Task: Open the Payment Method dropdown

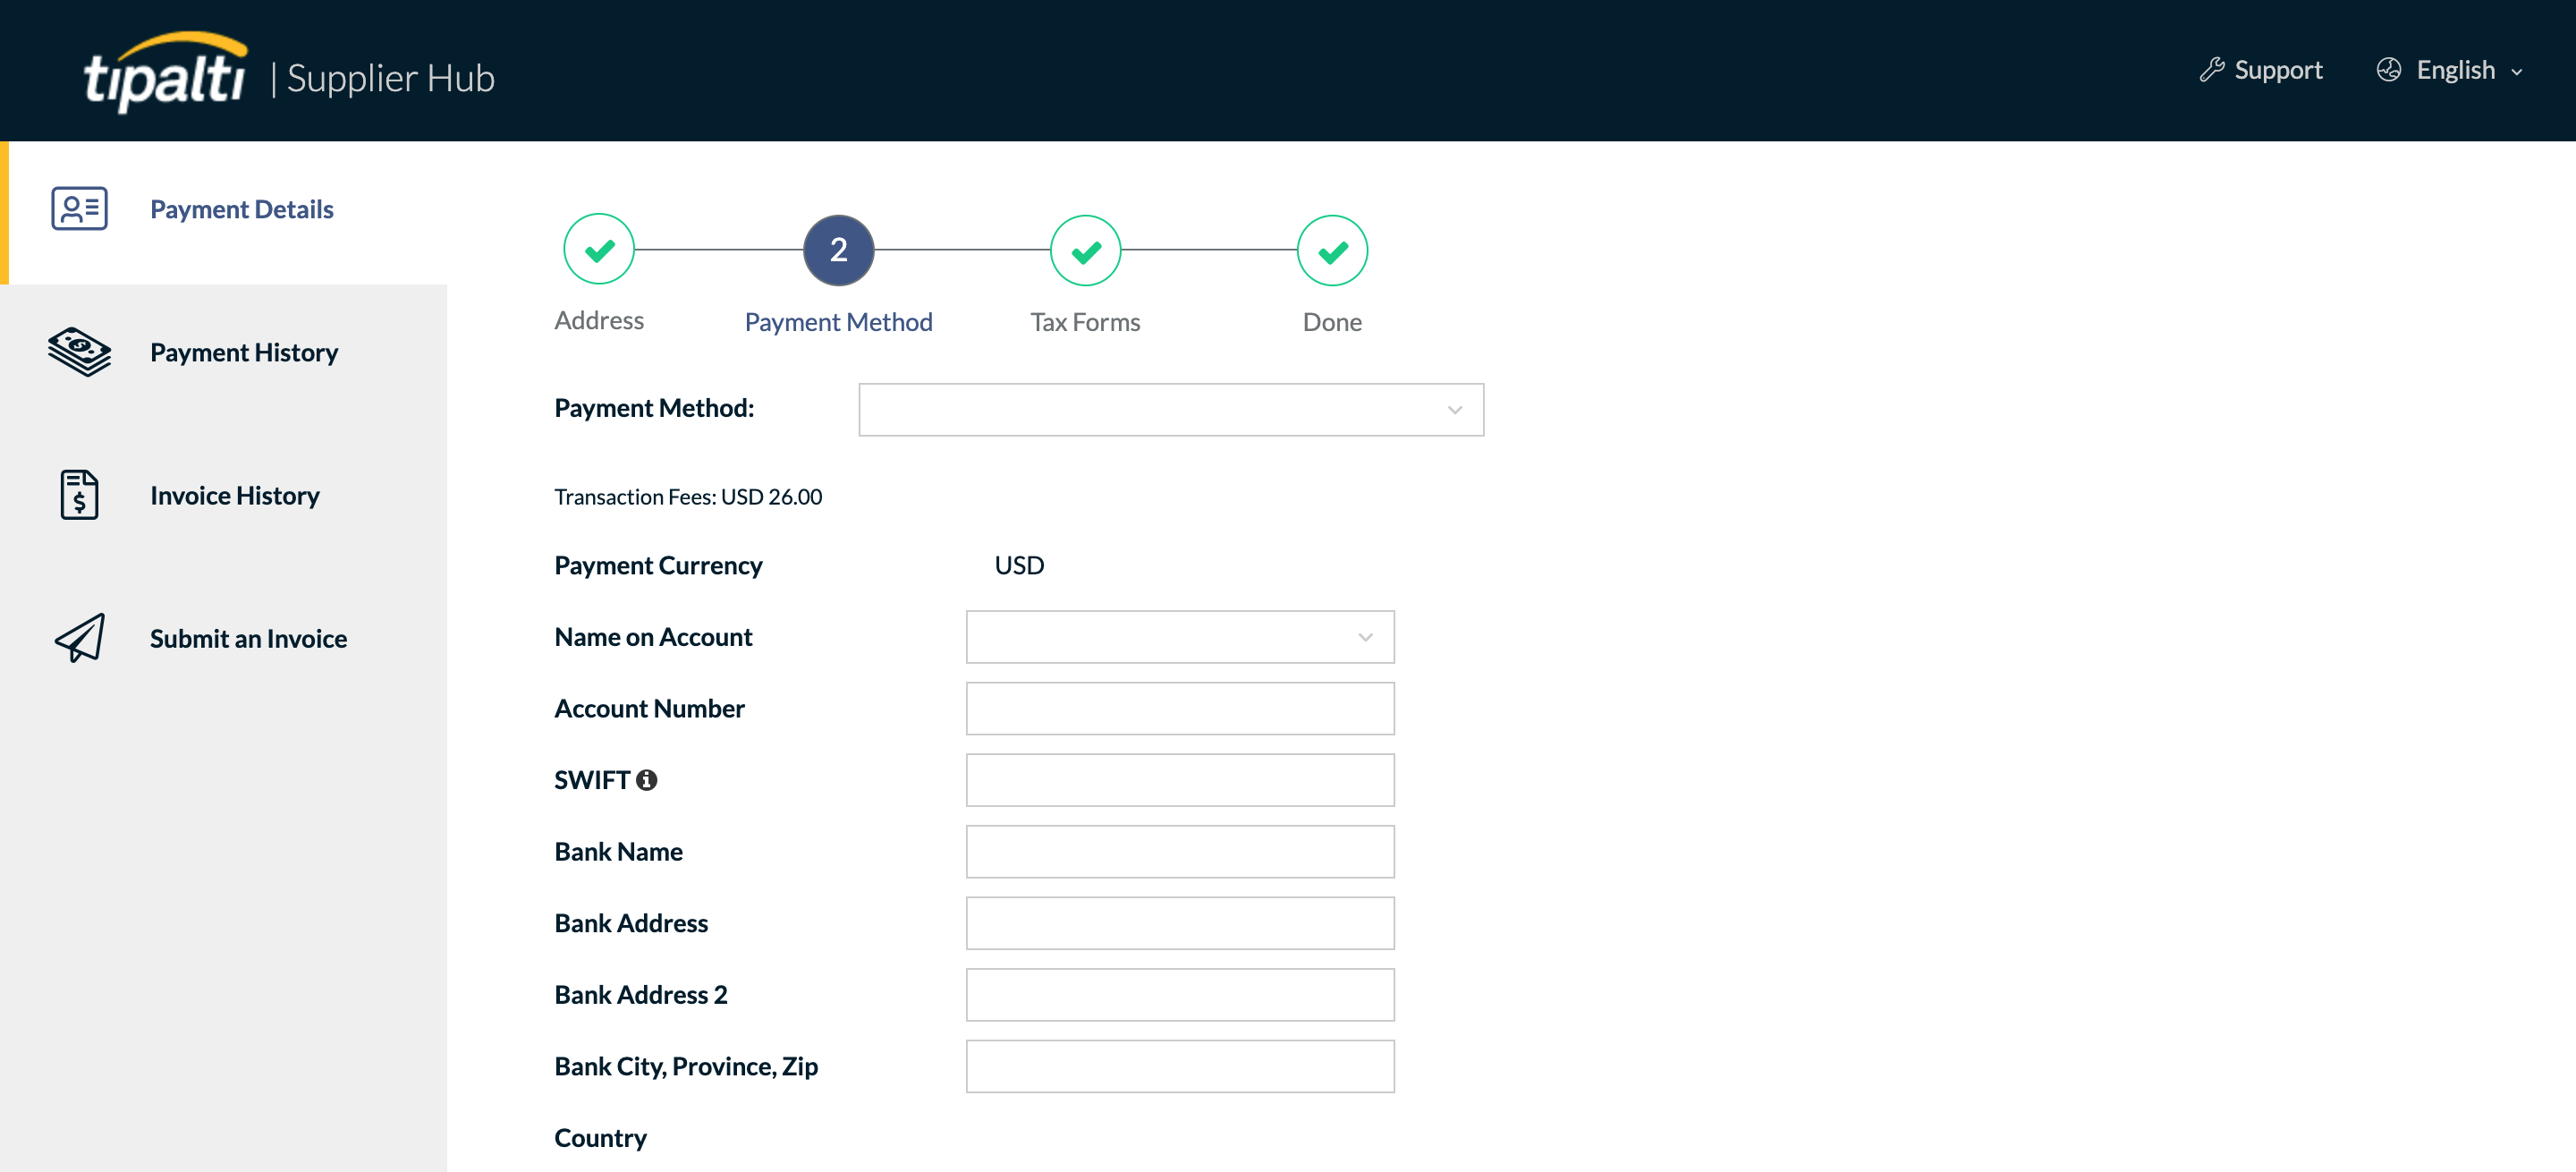Action: [1170, 410]
